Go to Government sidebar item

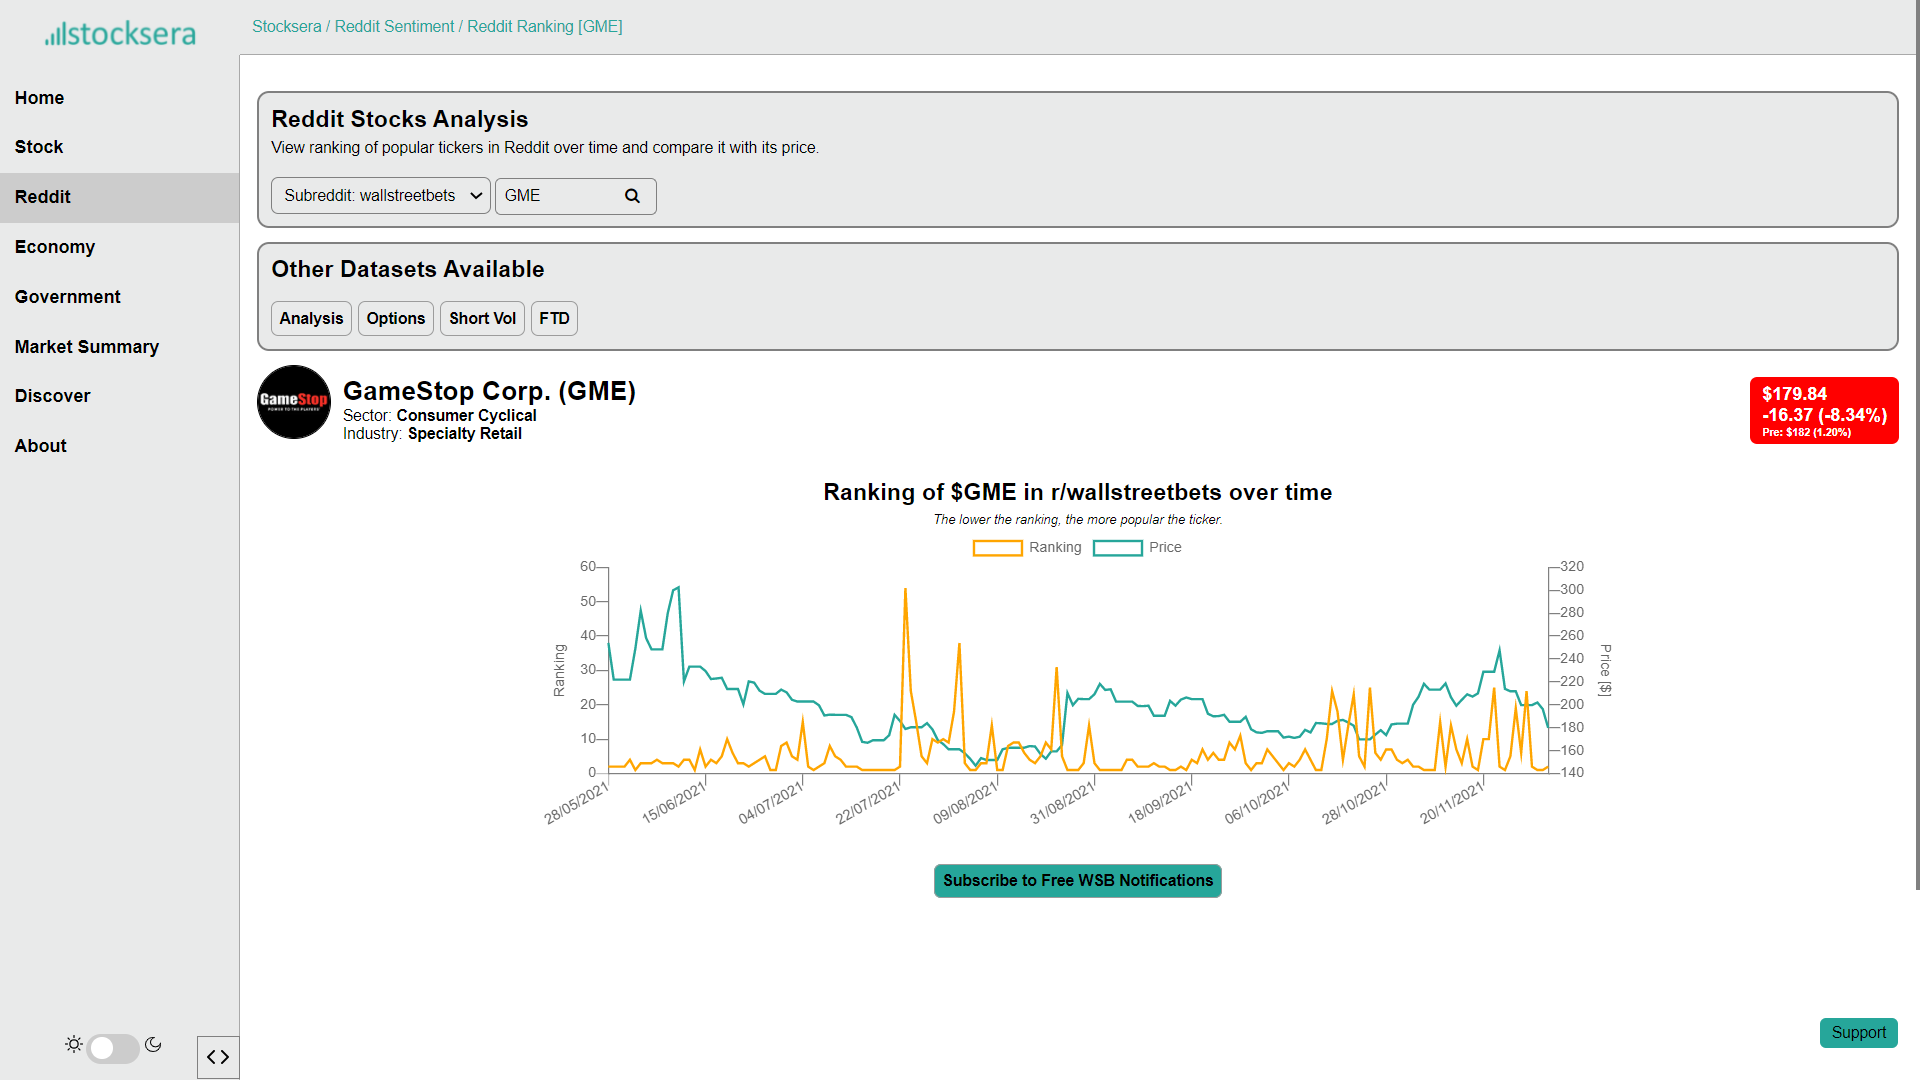tap(67, 297)
